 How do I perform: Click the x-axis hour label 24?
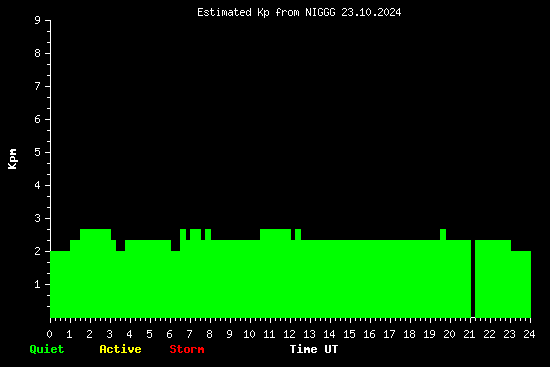pyautogui.click(x=529, y=334)
